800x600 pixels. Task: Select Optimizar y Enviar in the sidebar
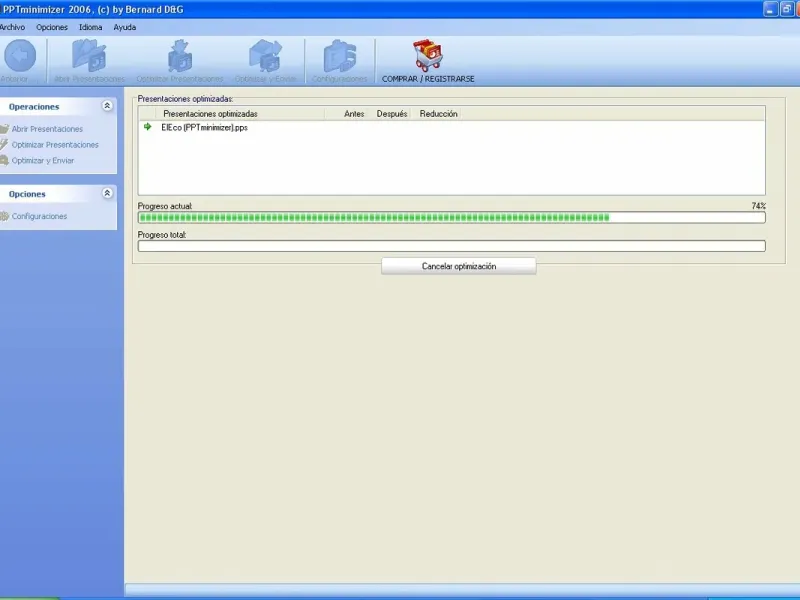coord(43,161)
